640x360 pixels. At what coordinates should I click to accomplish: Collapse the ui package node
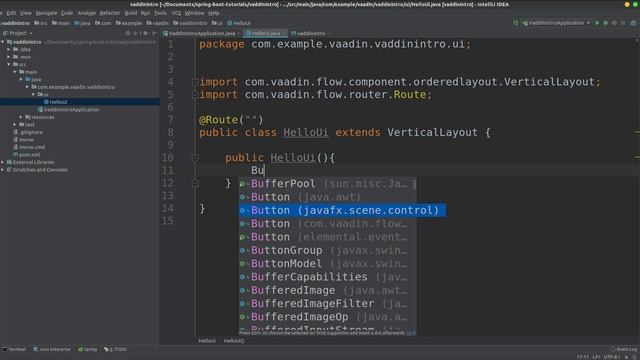point(33,94)
